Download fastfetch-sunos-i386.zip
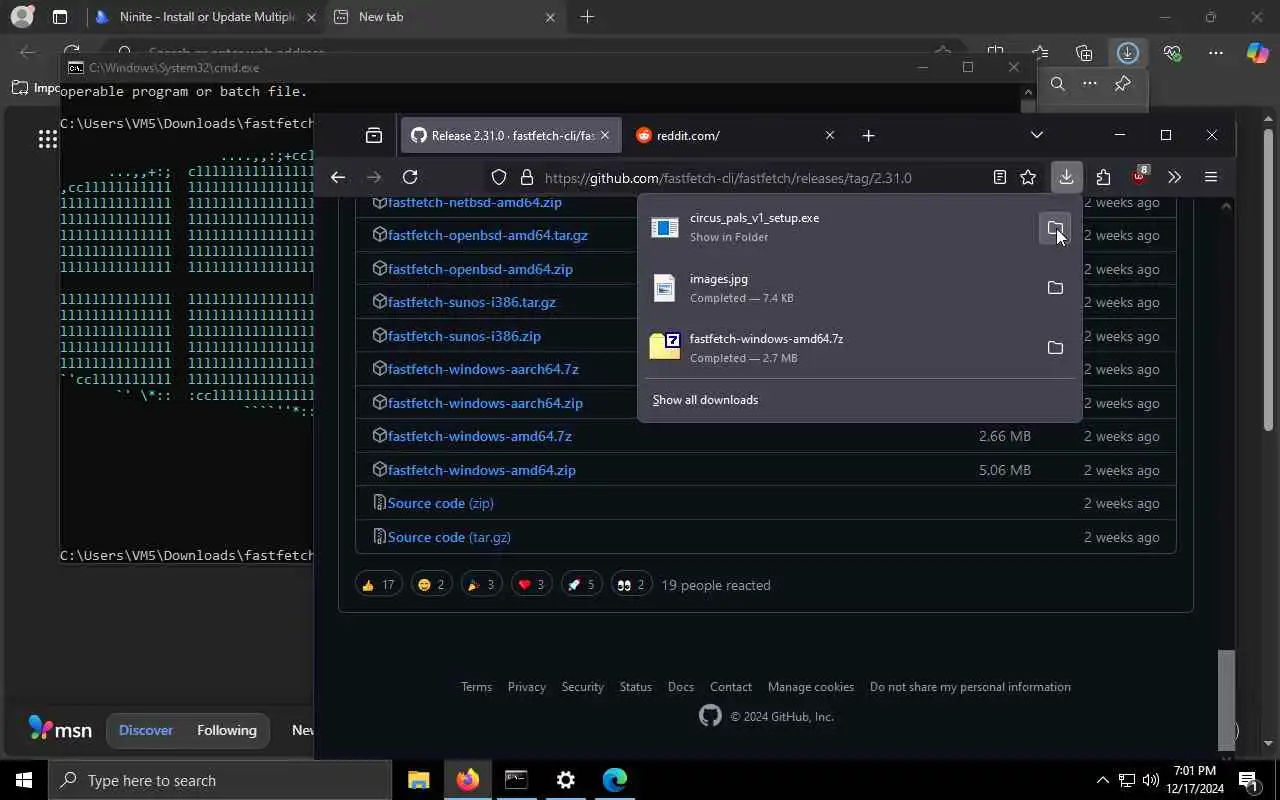The height and width of the screenshot is (800, 1280). click(464, 336)
